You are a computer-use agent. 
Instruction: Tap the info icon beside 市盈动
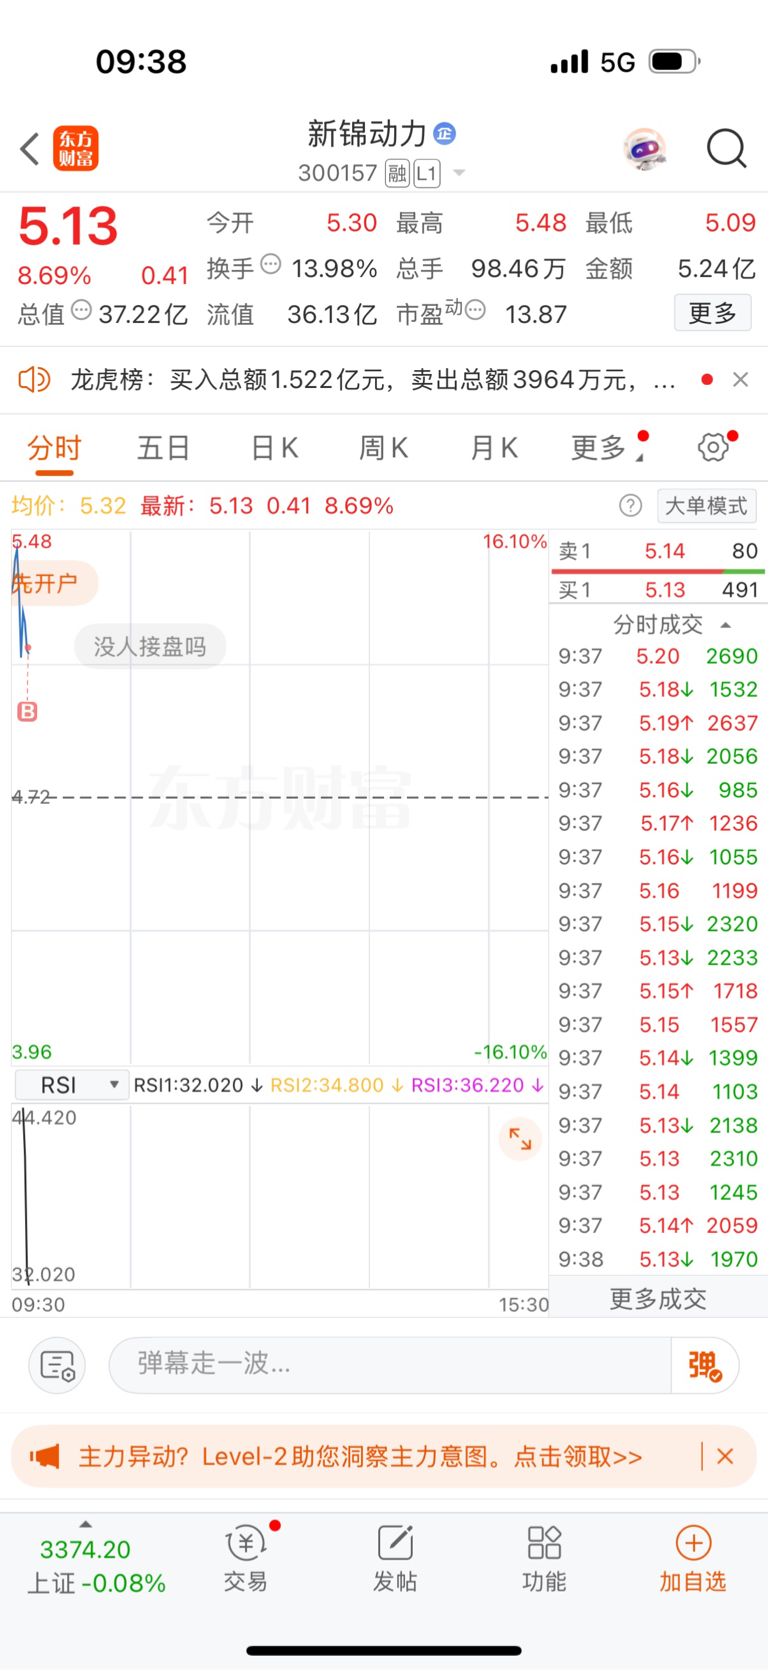pos(475,310)
